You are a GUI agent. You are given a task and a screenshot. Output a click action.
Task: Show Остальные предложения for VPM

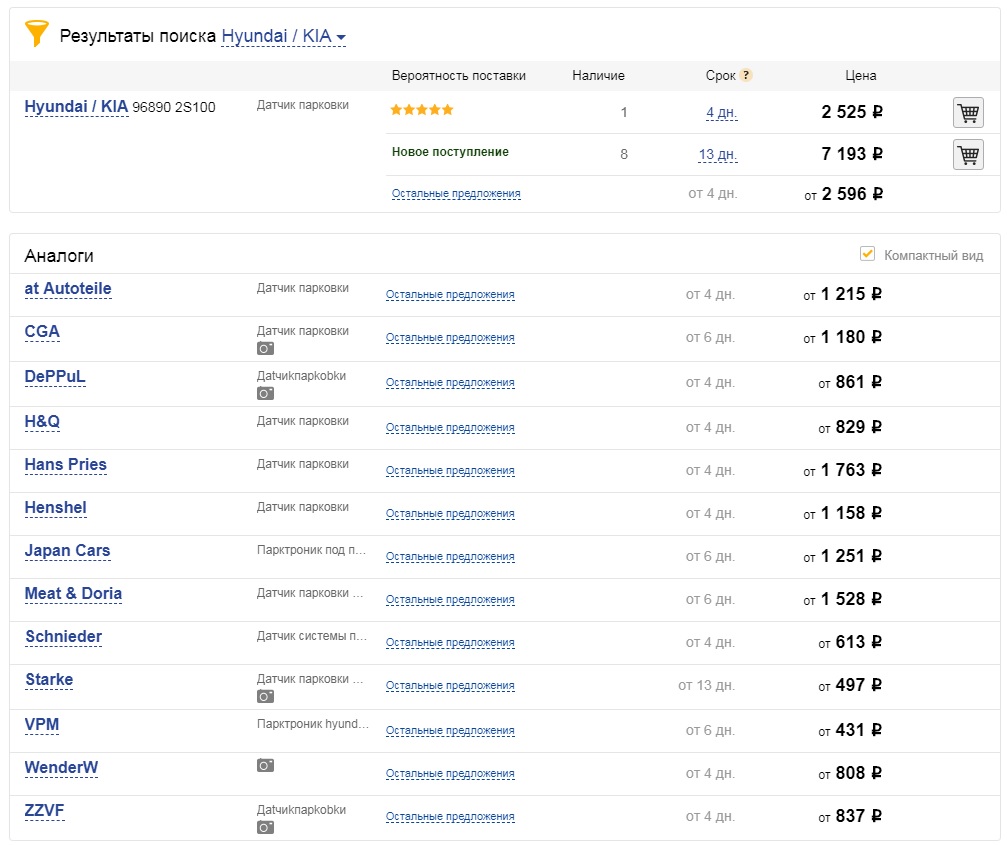pos(450,730)
